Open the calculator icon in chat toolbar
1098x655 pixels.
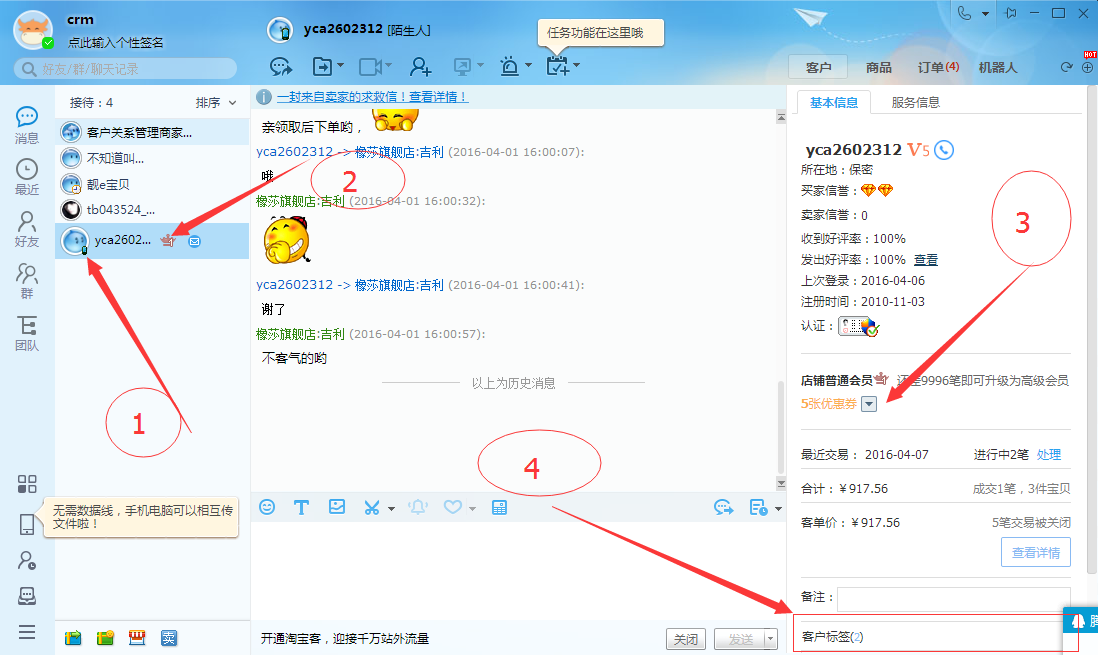point(500,507)
